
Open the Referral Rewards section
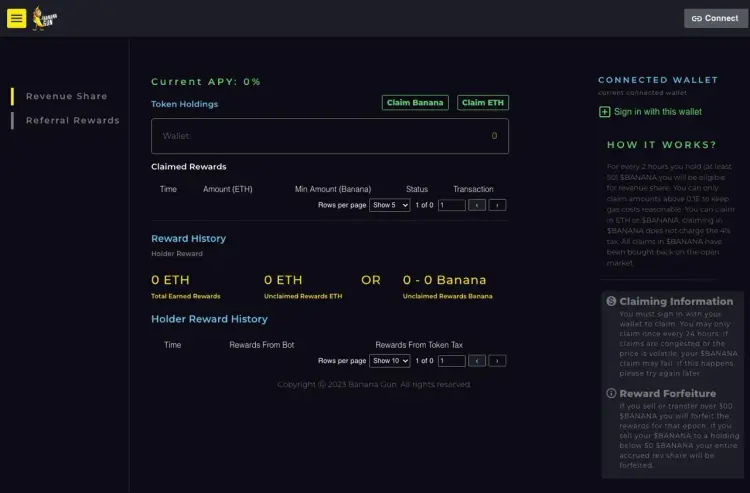click(72, 120)
